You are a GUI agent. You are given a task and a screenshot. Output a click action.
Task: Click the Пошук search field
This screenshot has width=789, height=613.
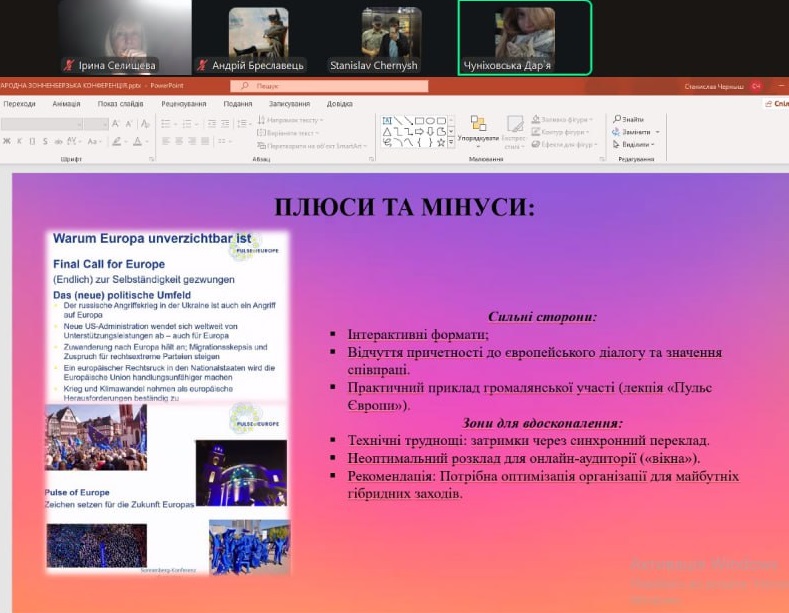click(330, 87)
